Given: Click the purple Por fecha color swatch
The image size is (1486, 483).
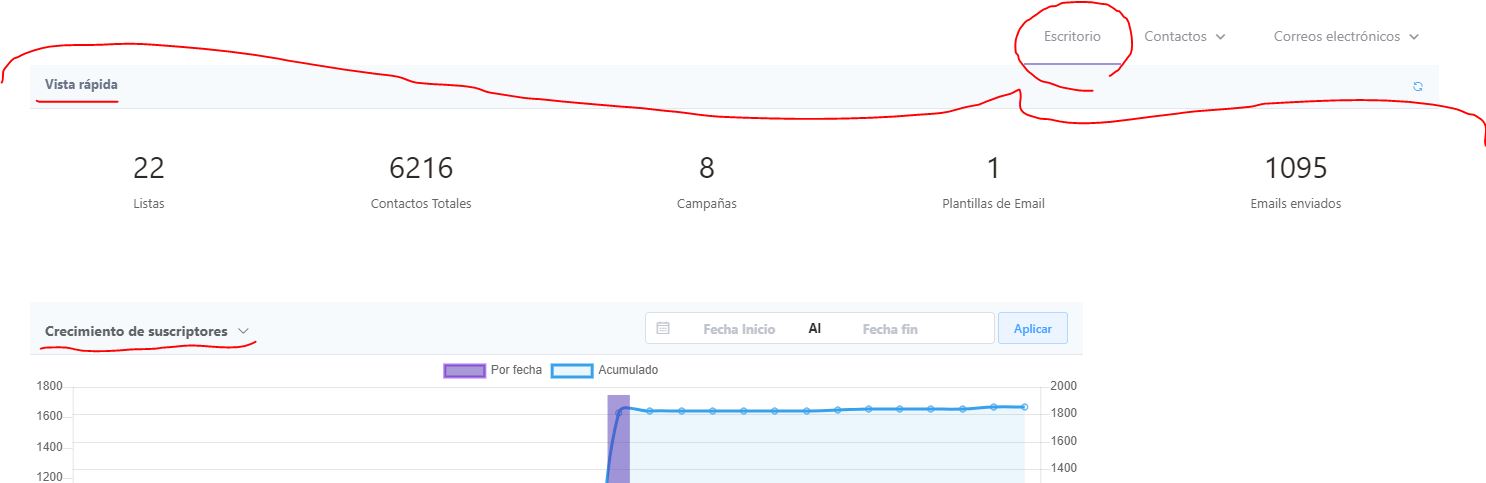Looking at the screenshot, I should click(x=464, y=371).
